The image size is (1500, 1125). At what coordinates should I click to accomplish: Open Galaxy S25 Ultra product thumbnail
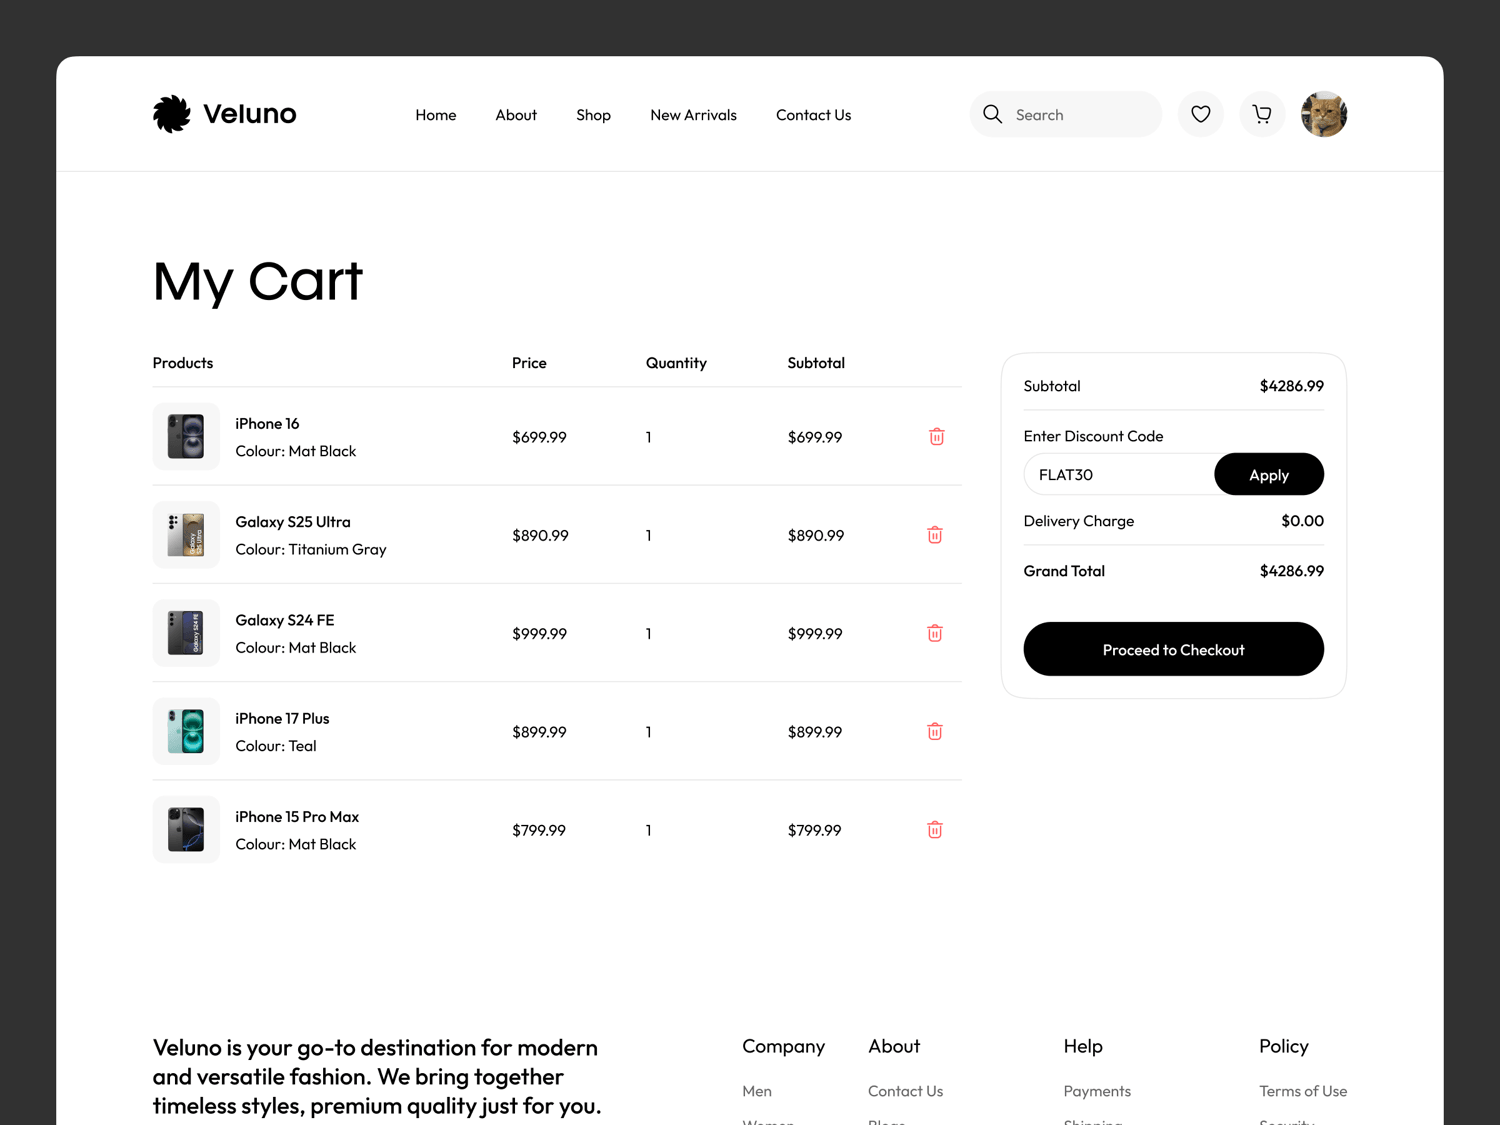point(186,535)
